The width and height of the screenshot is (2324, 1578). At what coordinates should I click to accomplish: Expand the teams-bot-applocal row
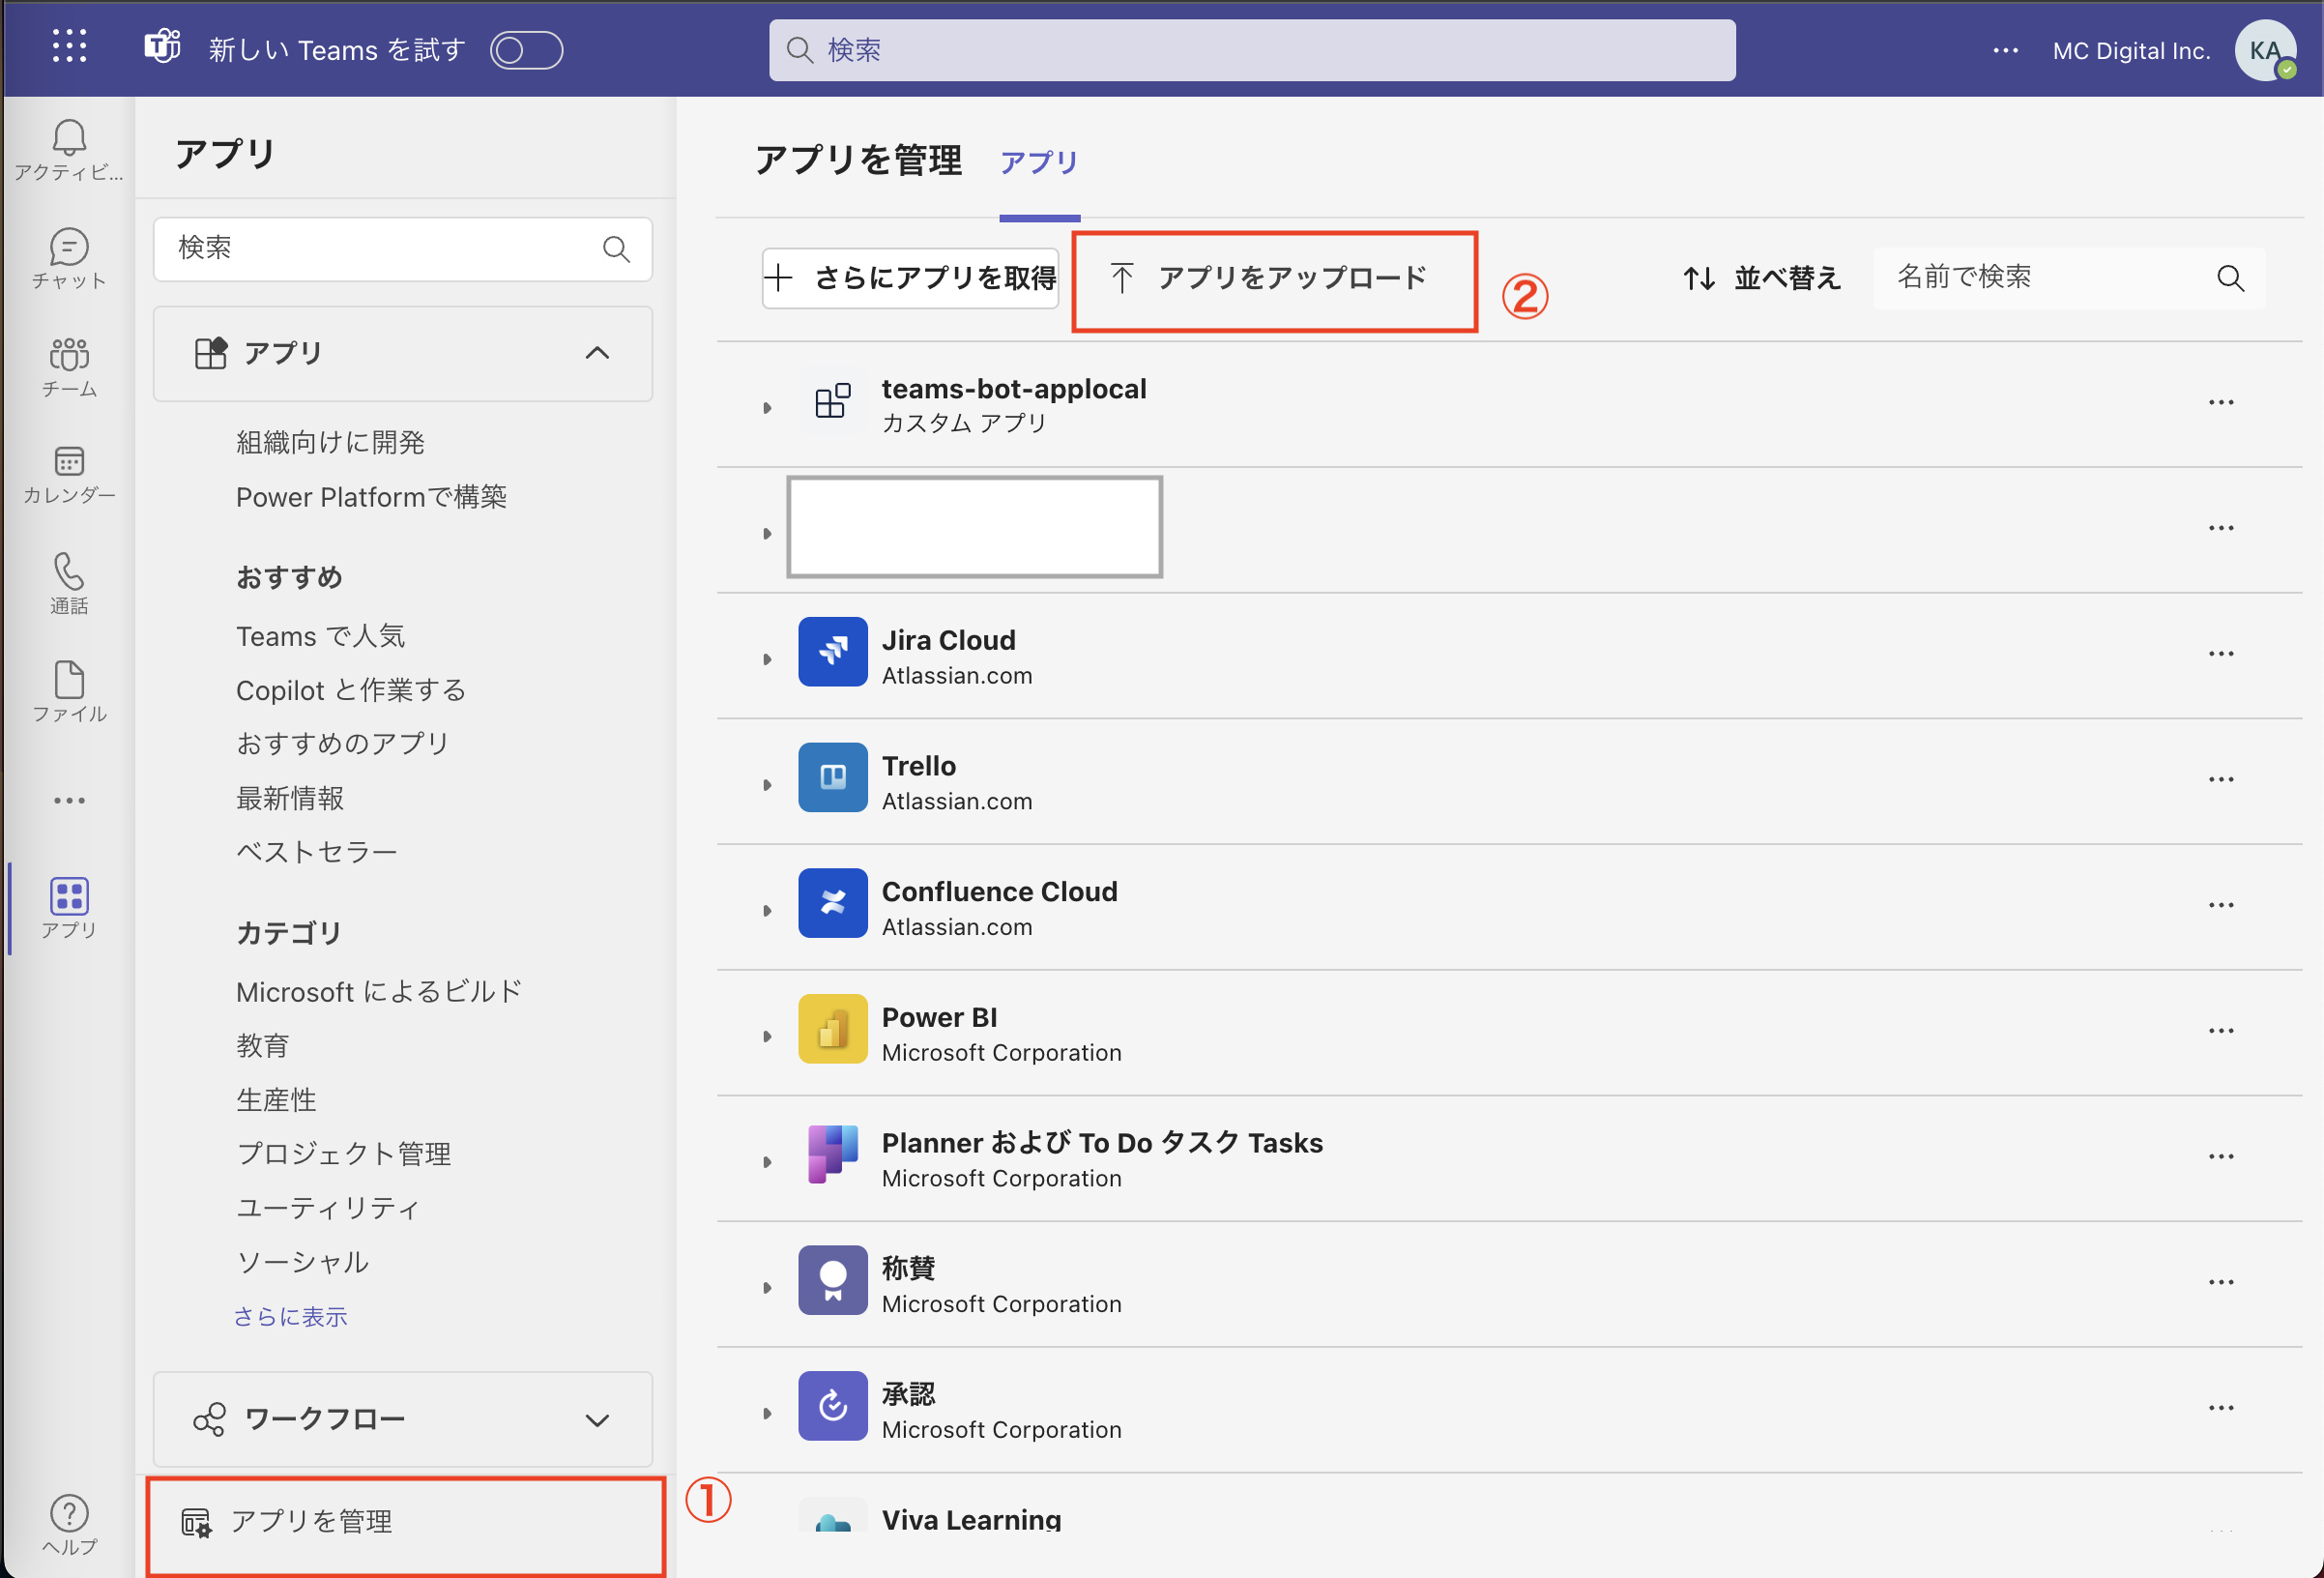pos(767,408)
